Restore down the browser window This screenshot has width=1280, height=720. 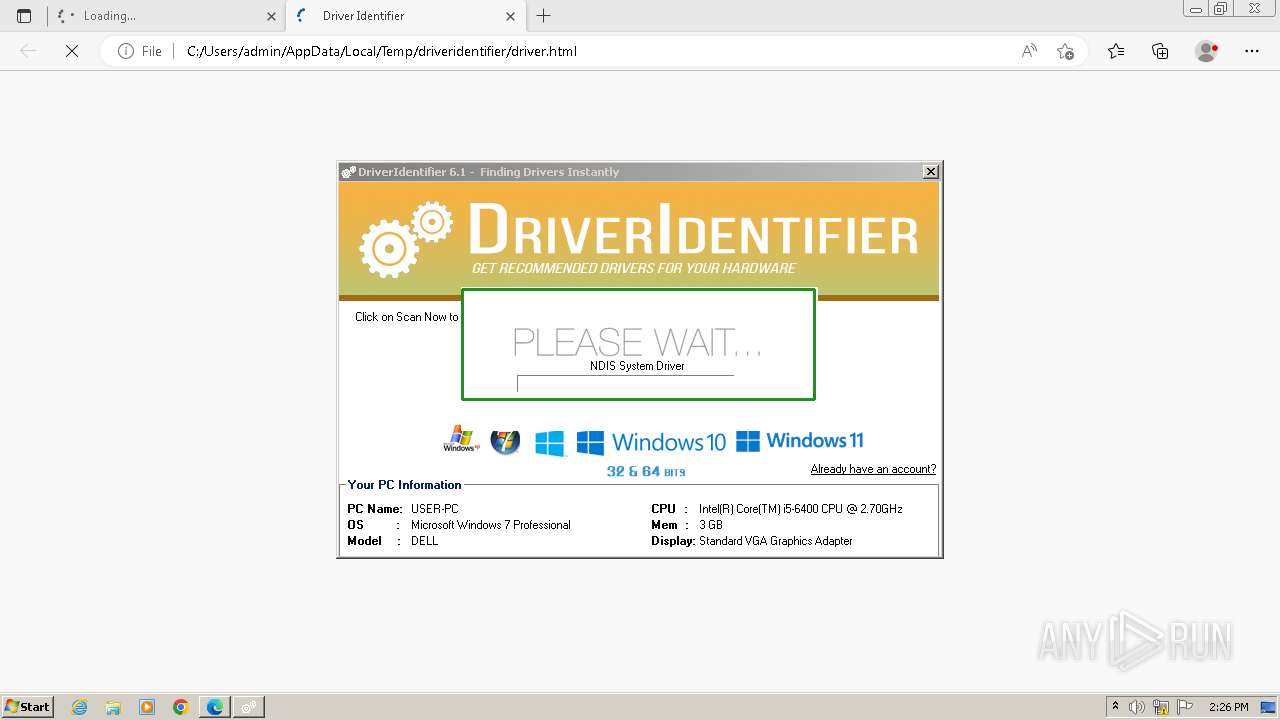point(1221,8)
